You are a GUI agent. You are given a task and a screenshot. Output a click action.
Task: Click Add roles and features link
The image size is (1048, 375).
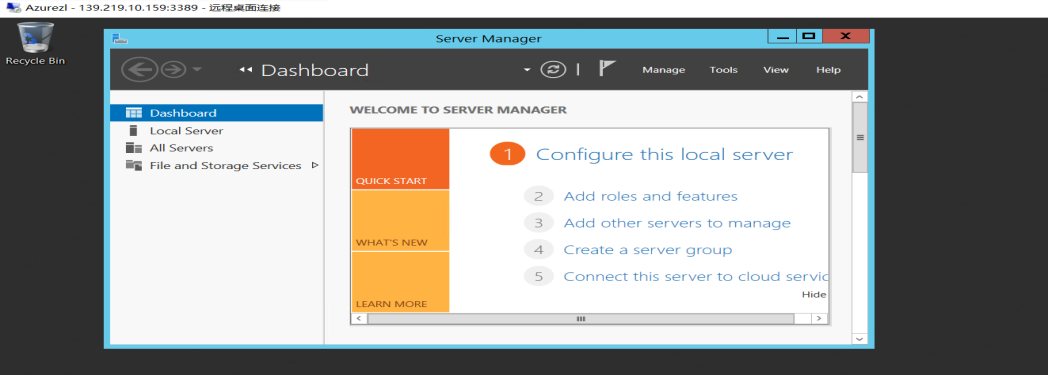click(650, 197)
